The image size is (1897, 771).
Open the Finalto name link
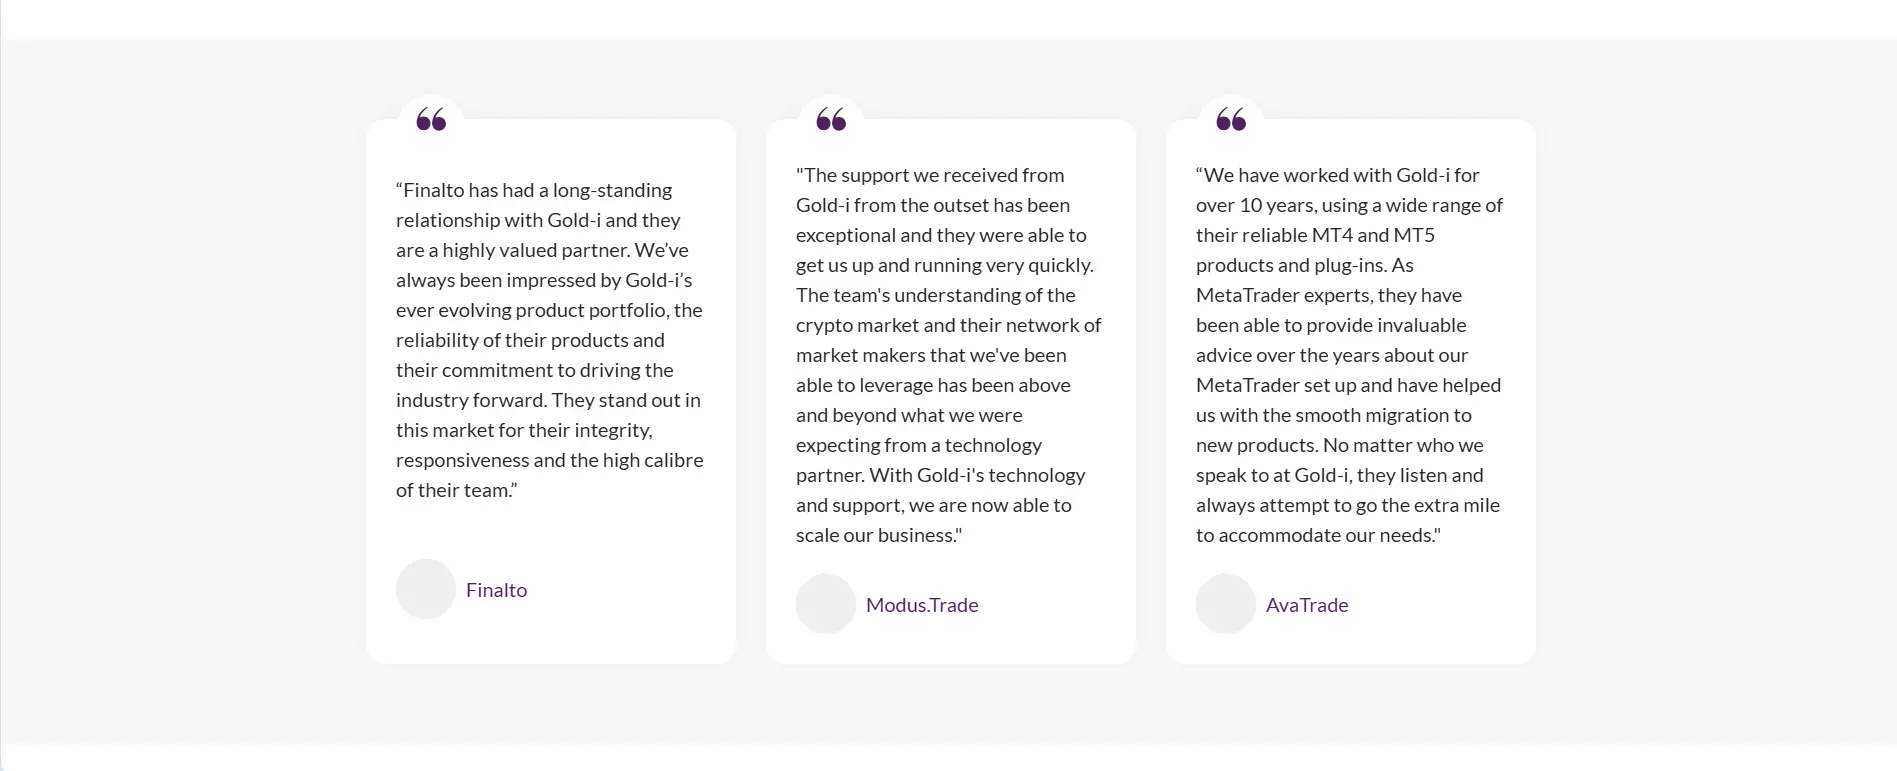click(496, 590)
